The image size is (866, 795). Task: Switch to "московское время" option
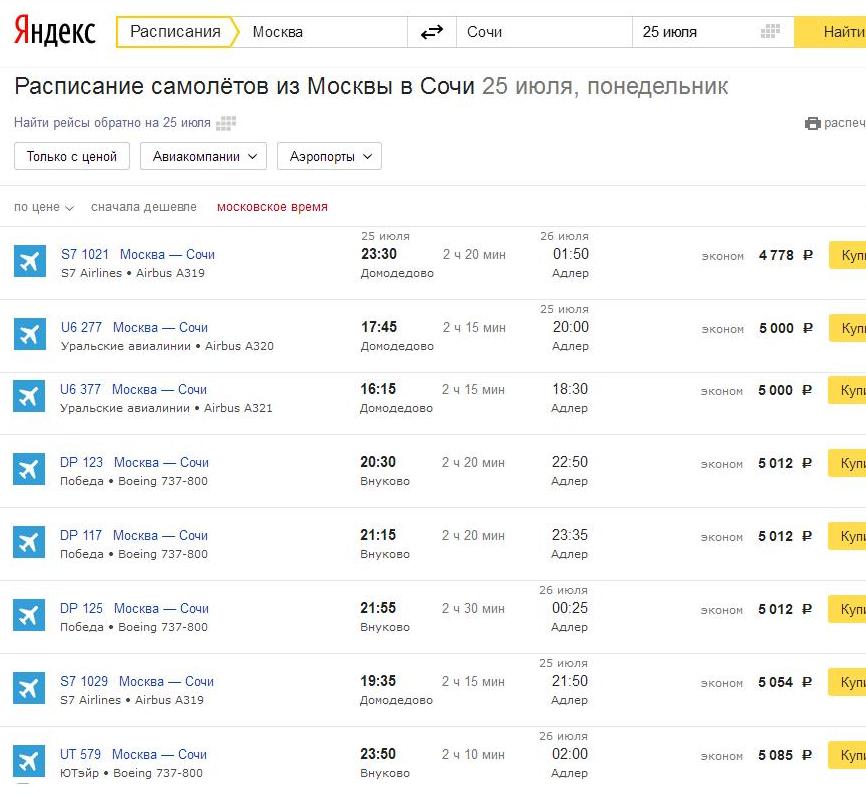272,208
